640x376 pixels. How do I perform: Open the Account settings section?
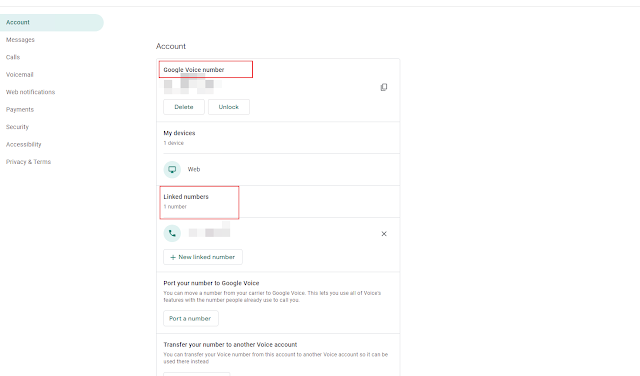[x=51, y=22]
